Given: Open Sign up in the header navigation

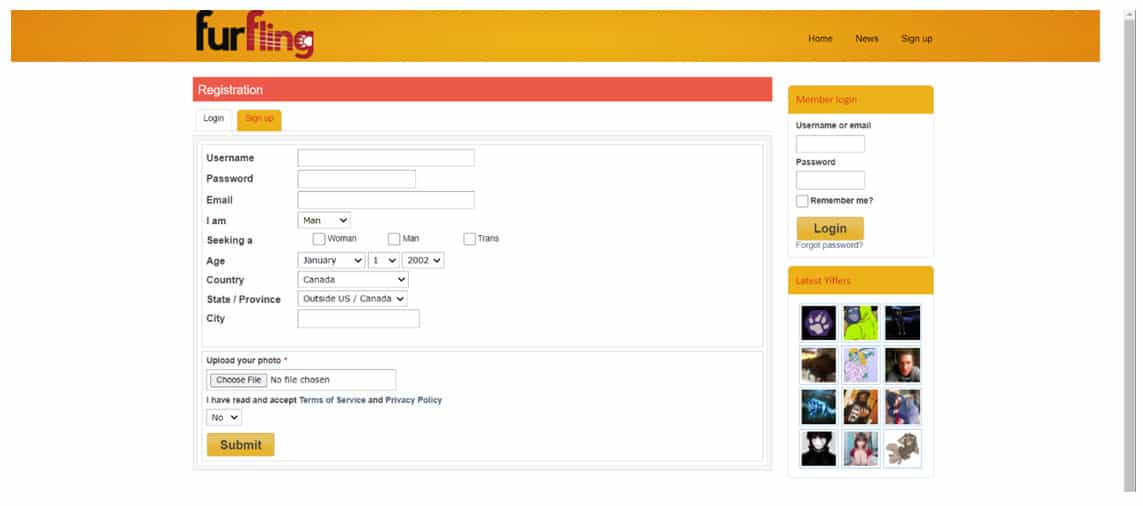Looking at the screenshot, I should (x=916, y=39).
